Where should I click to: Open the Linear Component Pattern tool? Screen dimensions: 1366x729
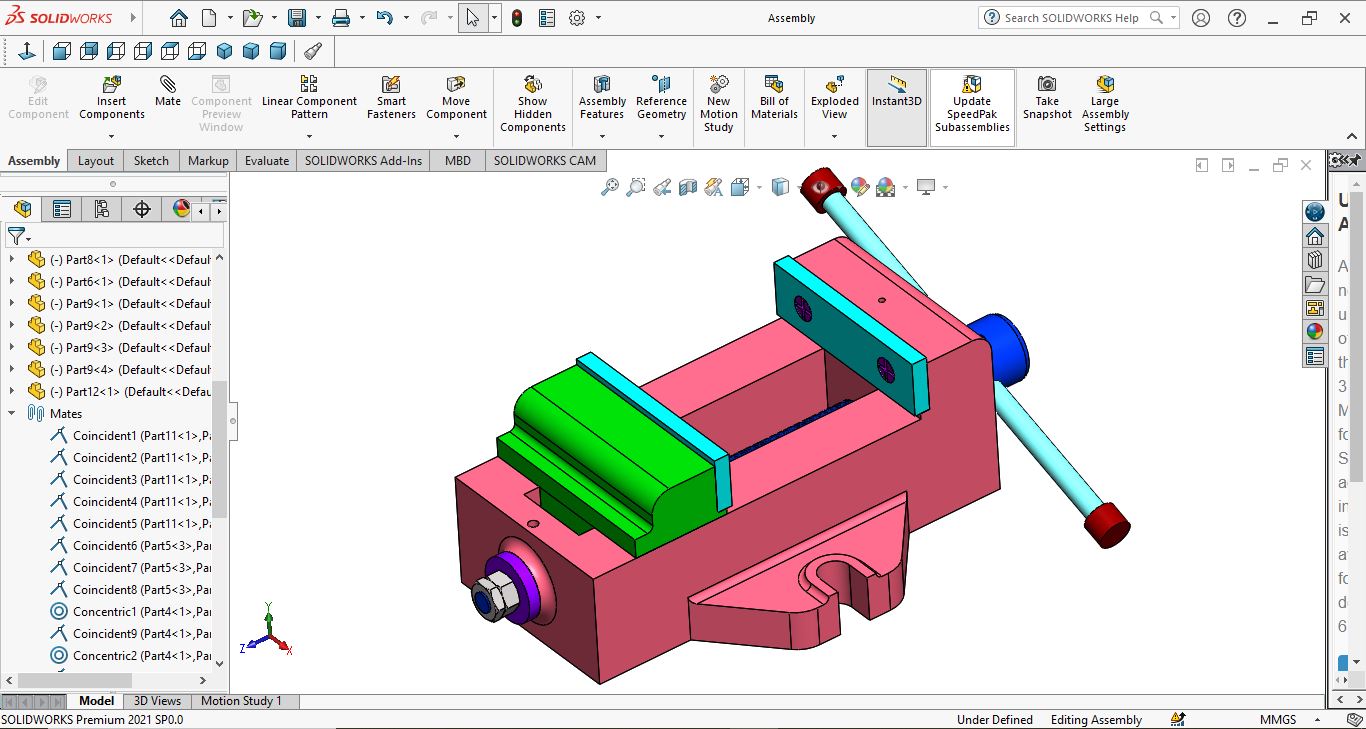309,98
